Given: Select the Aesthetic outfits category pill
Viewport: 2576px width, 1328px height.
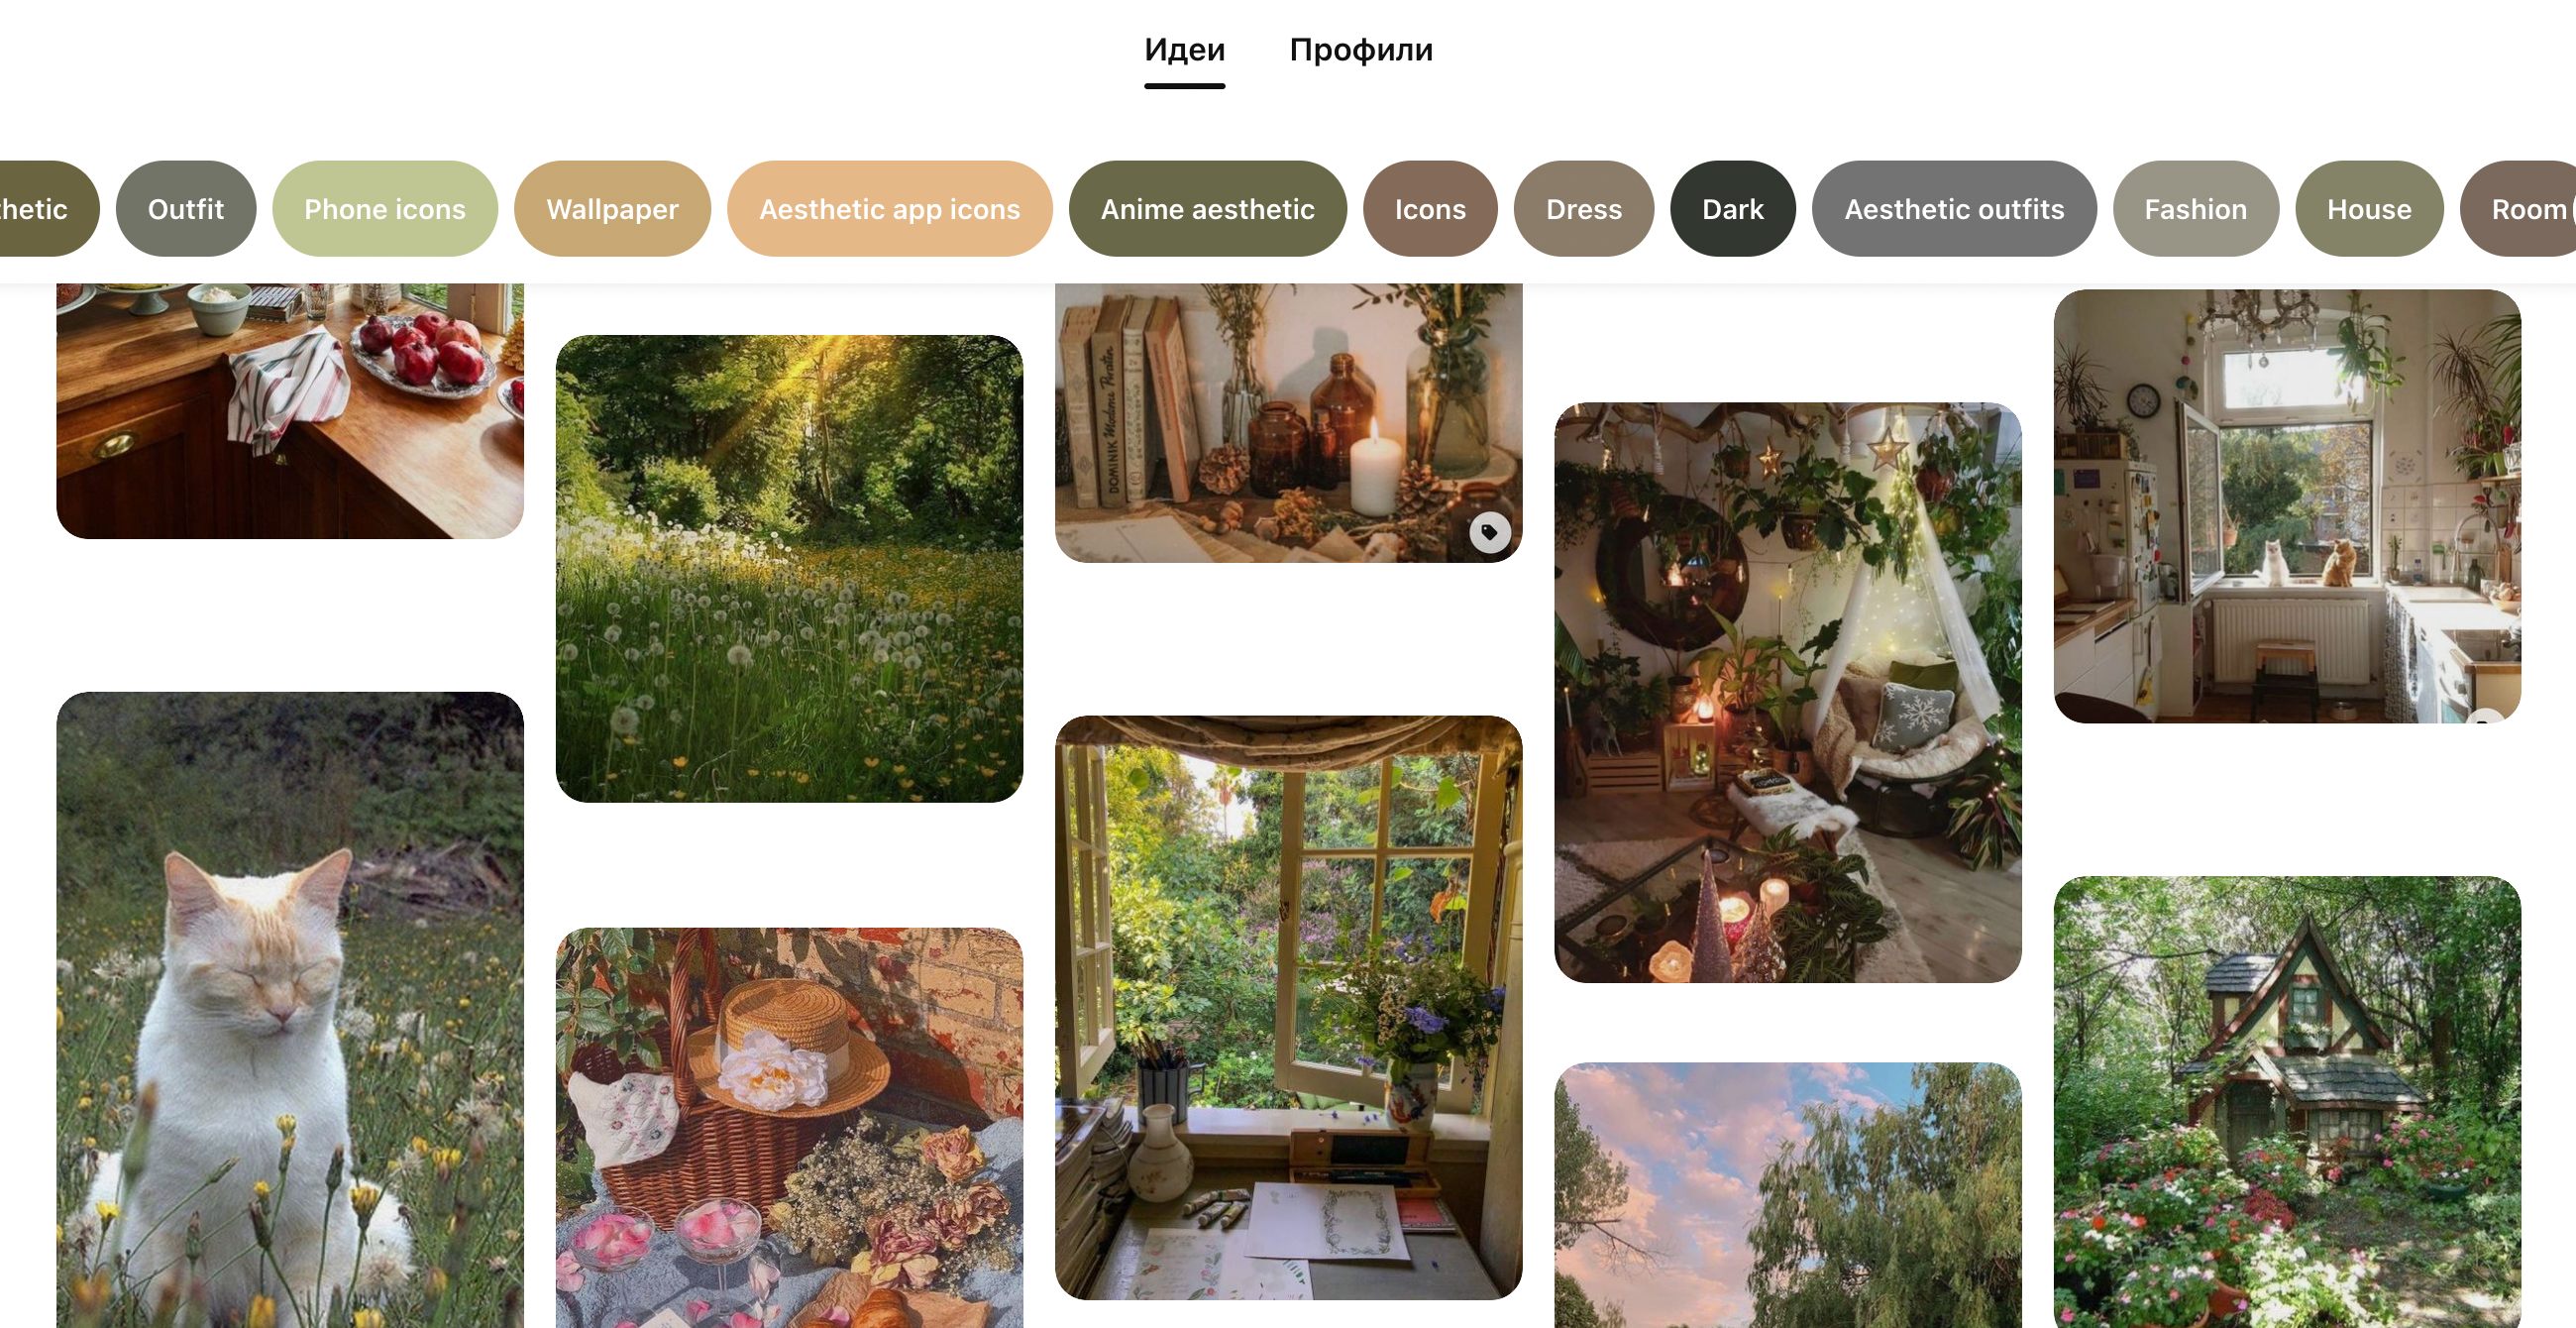Looking at the screenshot, I should (1953, 207).
